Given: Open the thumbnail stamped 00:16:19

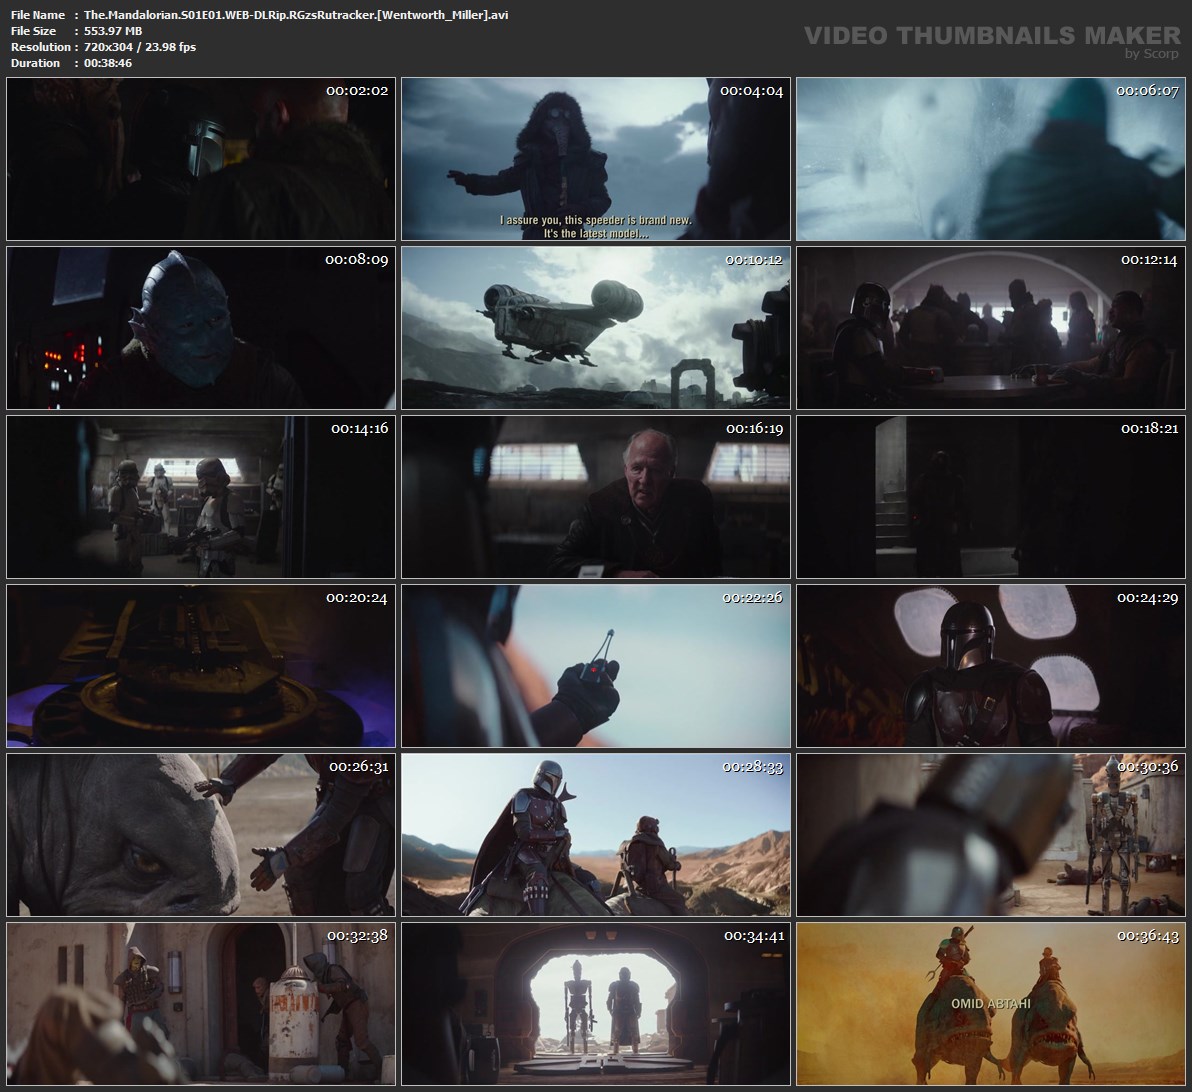Looking at the screenshot, I should click(x=596, y=497).
